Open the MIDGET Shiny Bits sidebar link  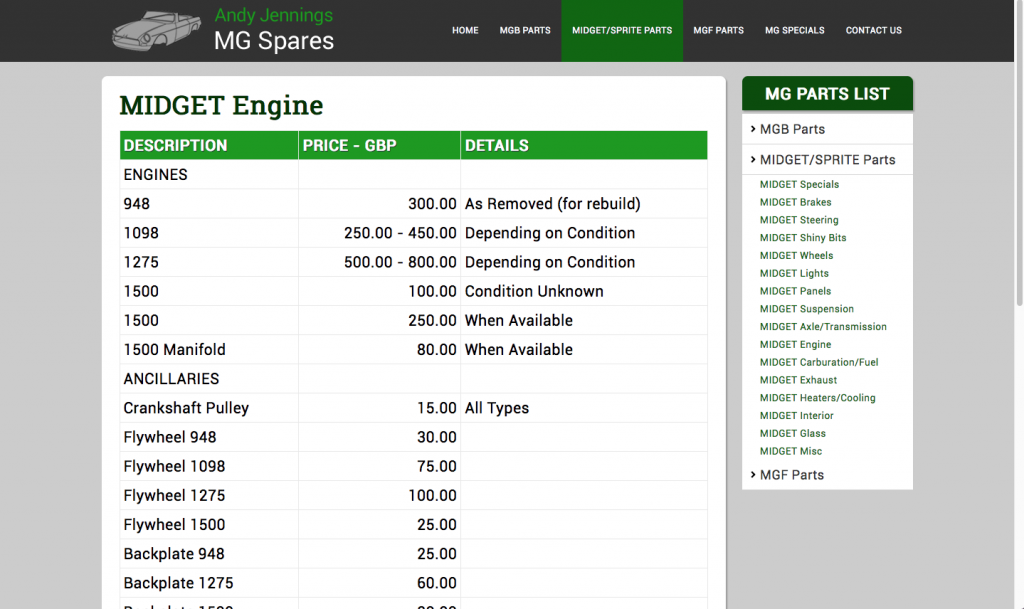(803, 238)
